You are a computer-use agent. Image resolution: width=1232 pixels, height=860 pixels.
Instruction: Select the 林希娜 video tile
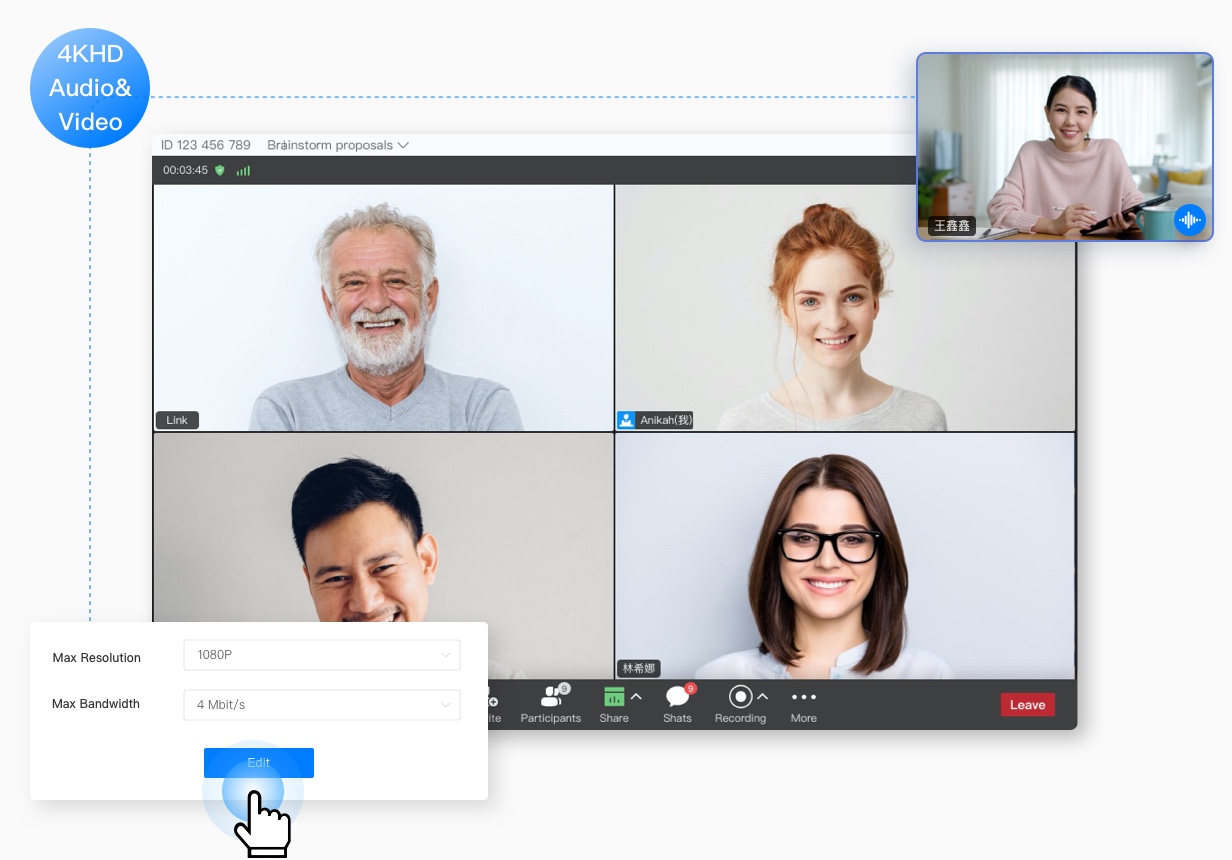pyautogui.click(x=845, y=555)
